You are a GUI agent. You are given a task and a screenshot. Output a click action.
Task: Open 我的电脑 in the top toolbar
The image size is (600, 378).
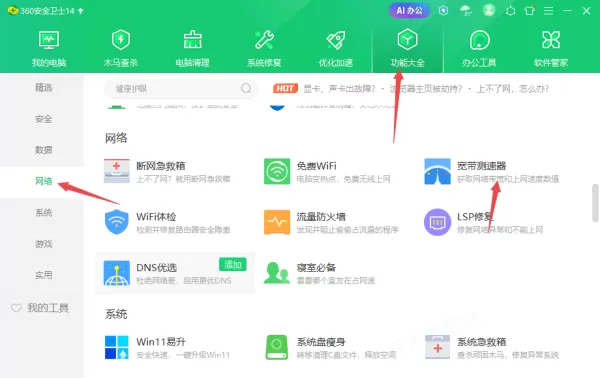[x=49, y=49]
